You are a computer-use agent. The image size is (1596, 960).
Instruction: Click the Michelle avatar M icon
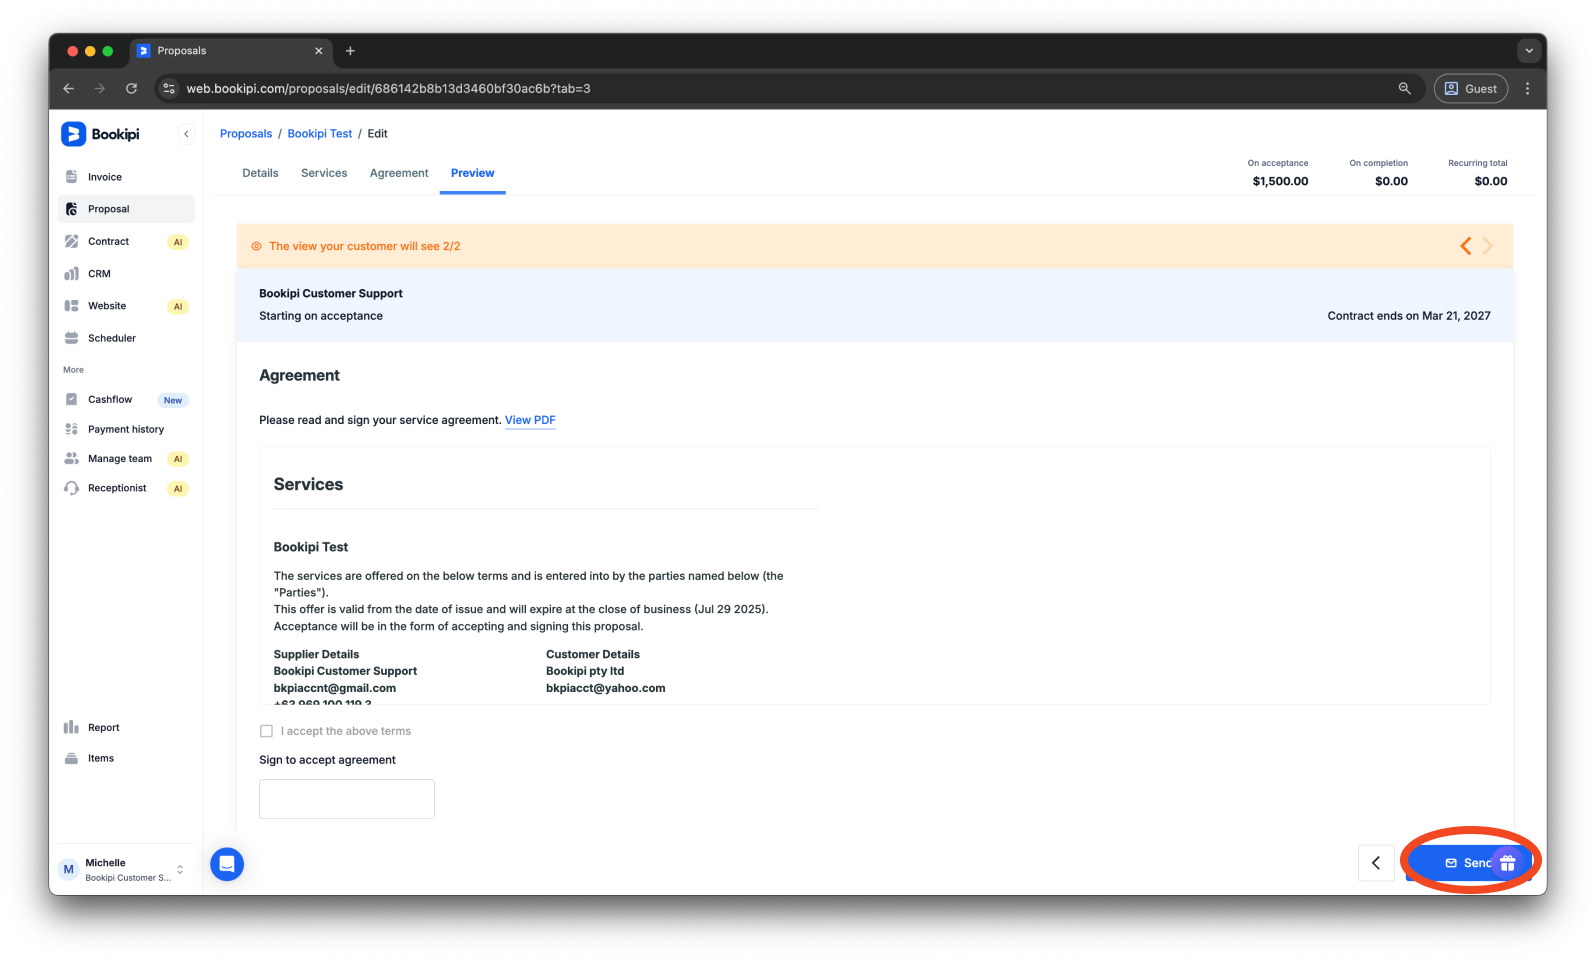point(69,869)
